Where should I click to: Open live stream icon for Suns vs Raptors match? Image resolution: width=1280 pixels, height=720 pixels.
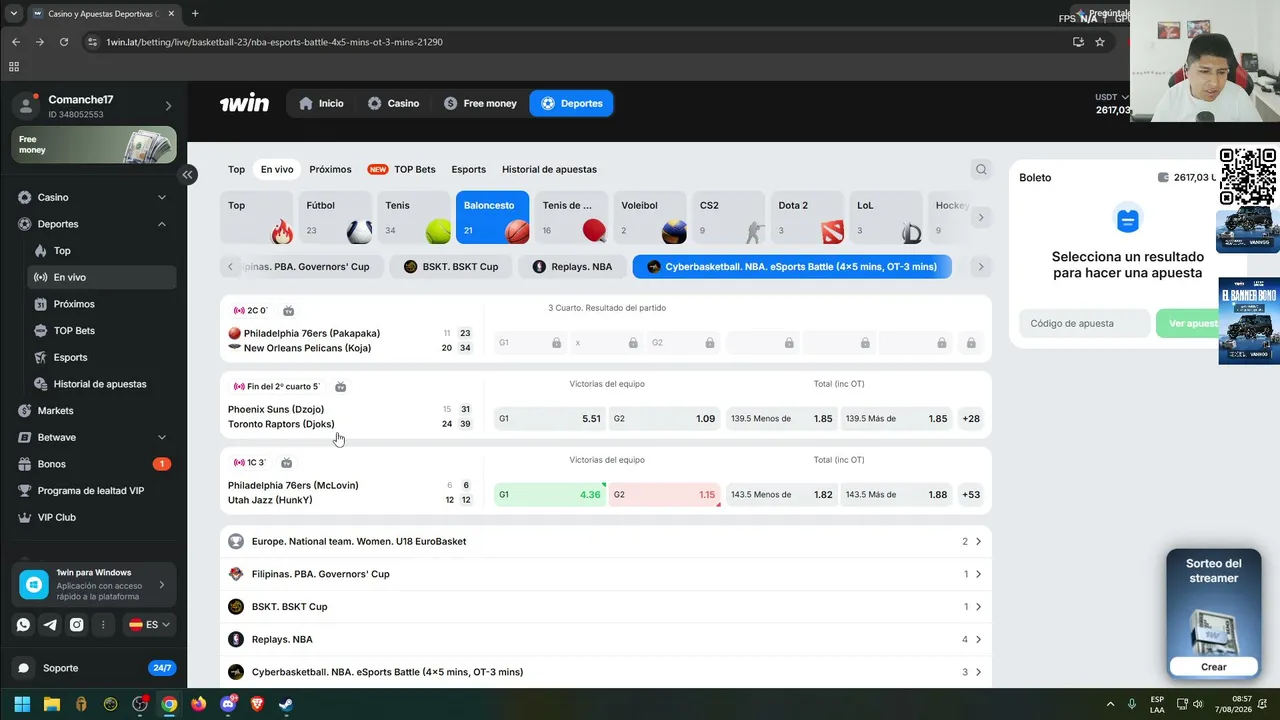pos(341,387)
